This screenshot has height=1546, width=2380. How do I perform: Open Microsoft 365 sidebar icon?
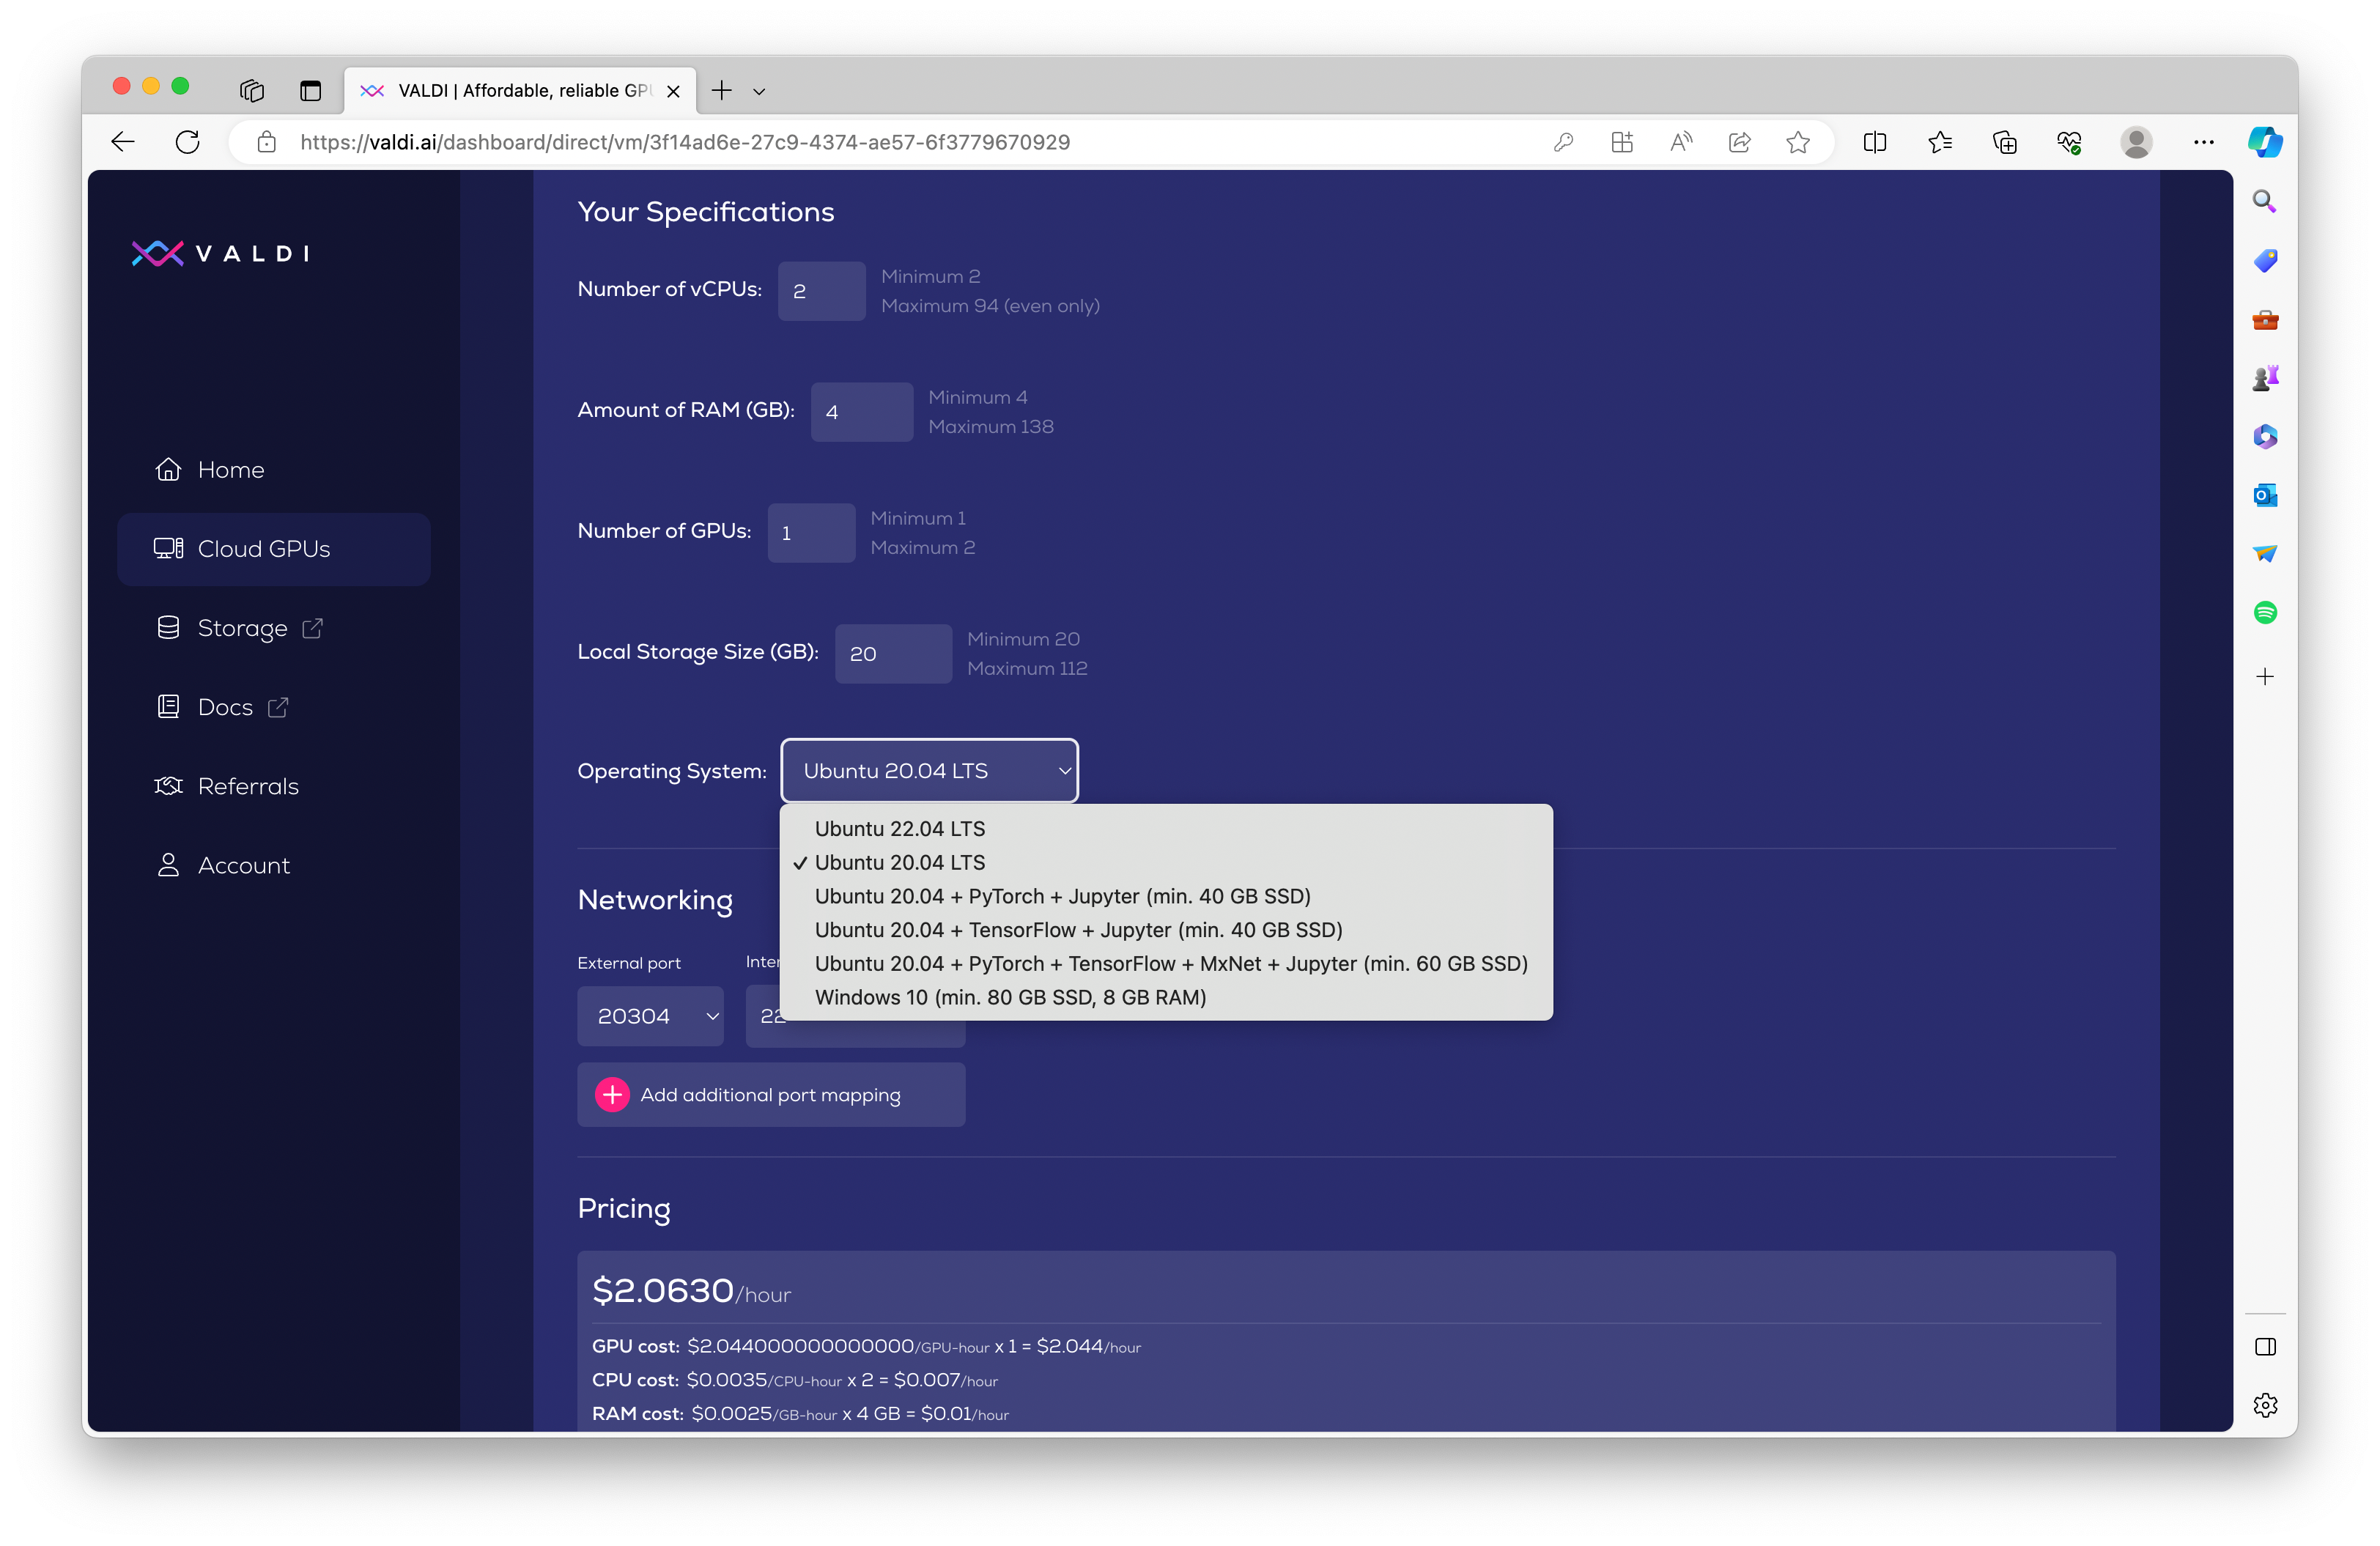click(2265, 437)
